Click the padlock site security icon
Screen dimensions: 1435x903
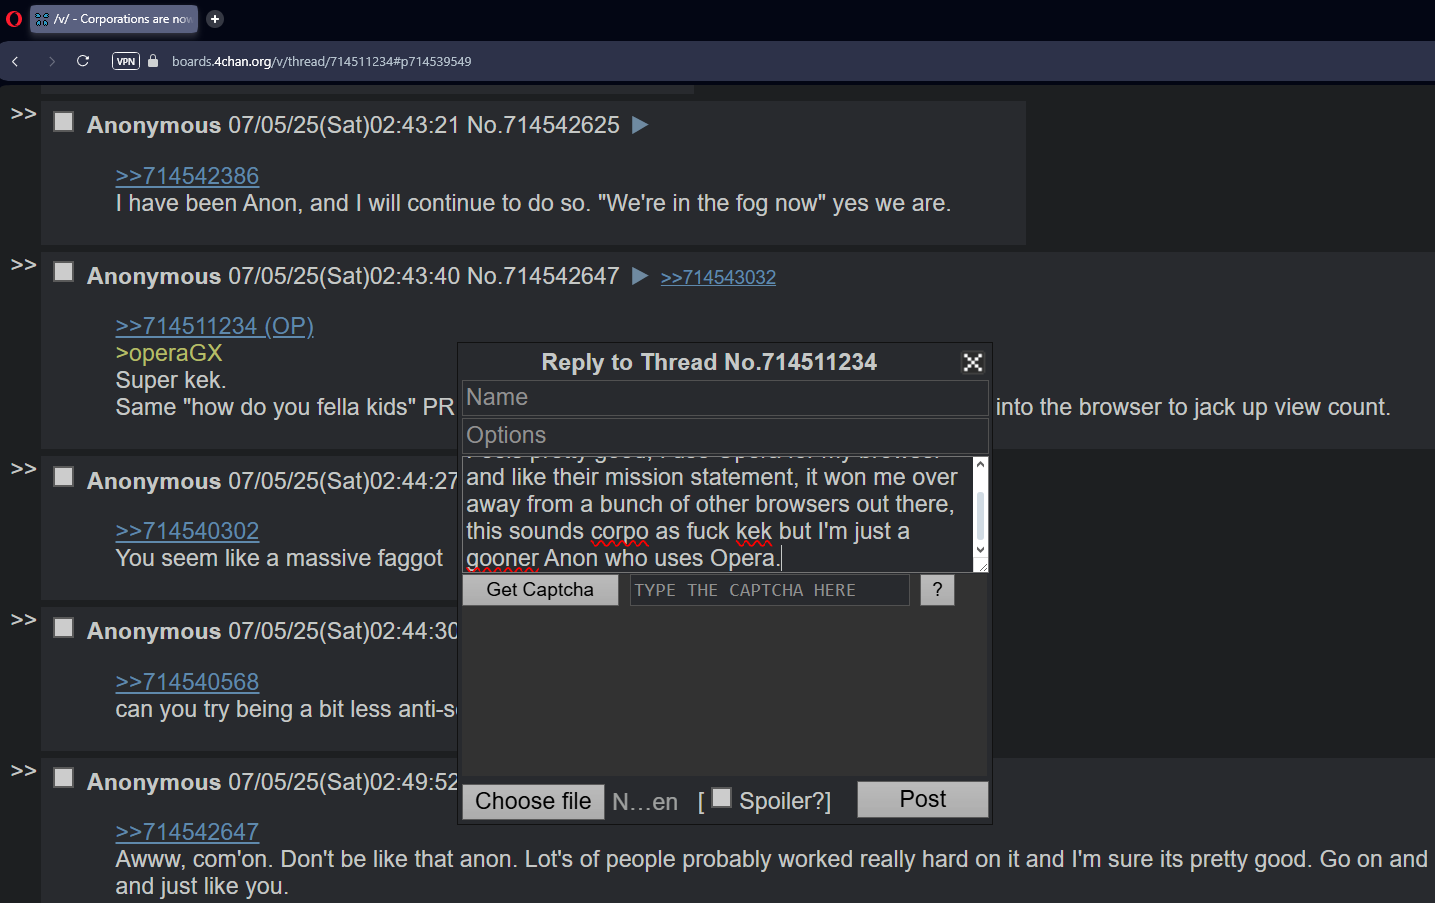tap(153, 61)
